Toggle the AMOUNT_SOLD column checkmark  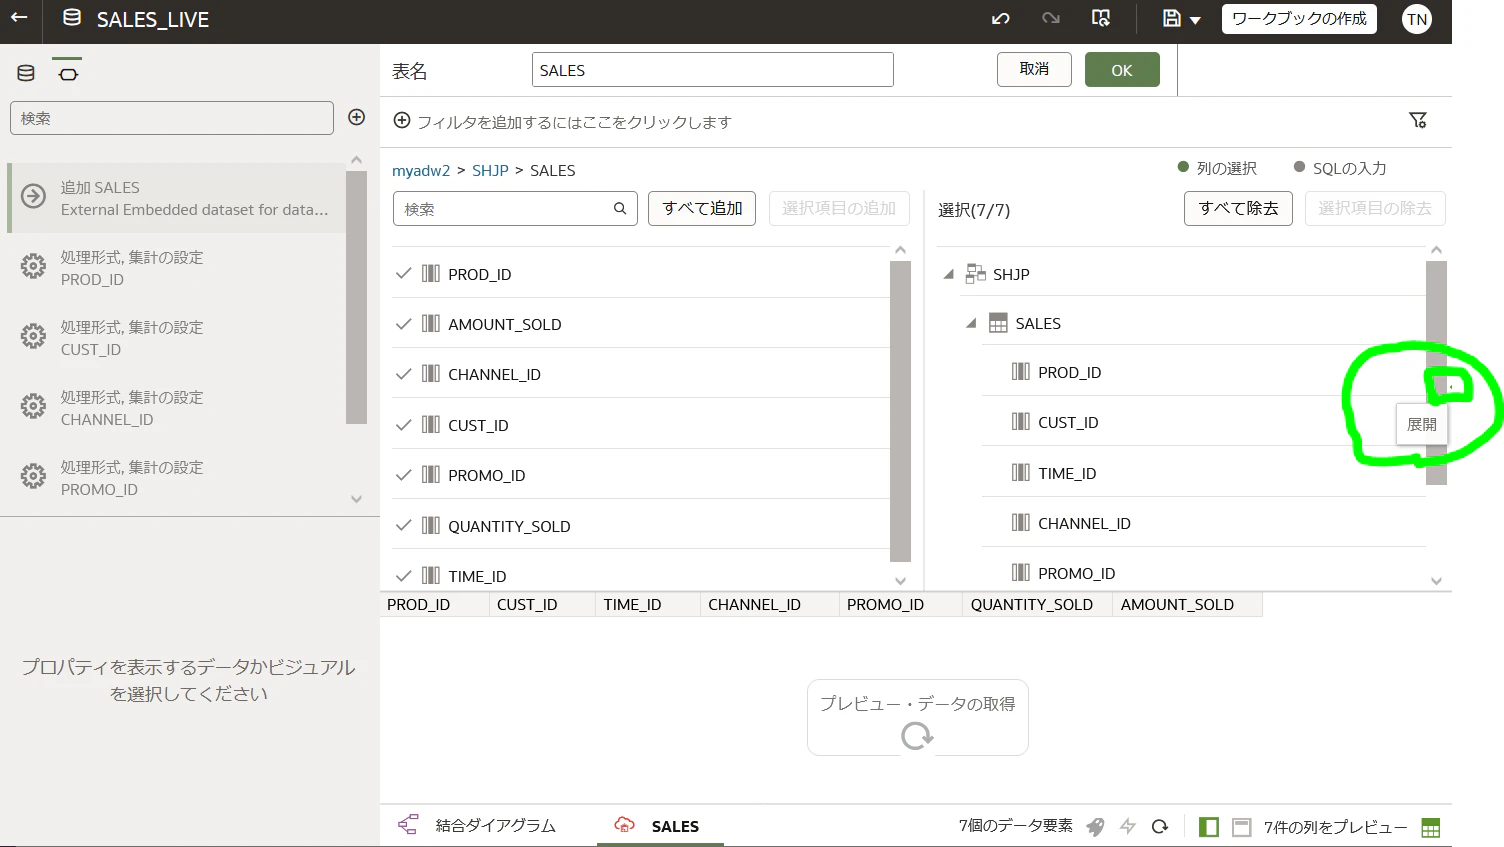[403, 323]
